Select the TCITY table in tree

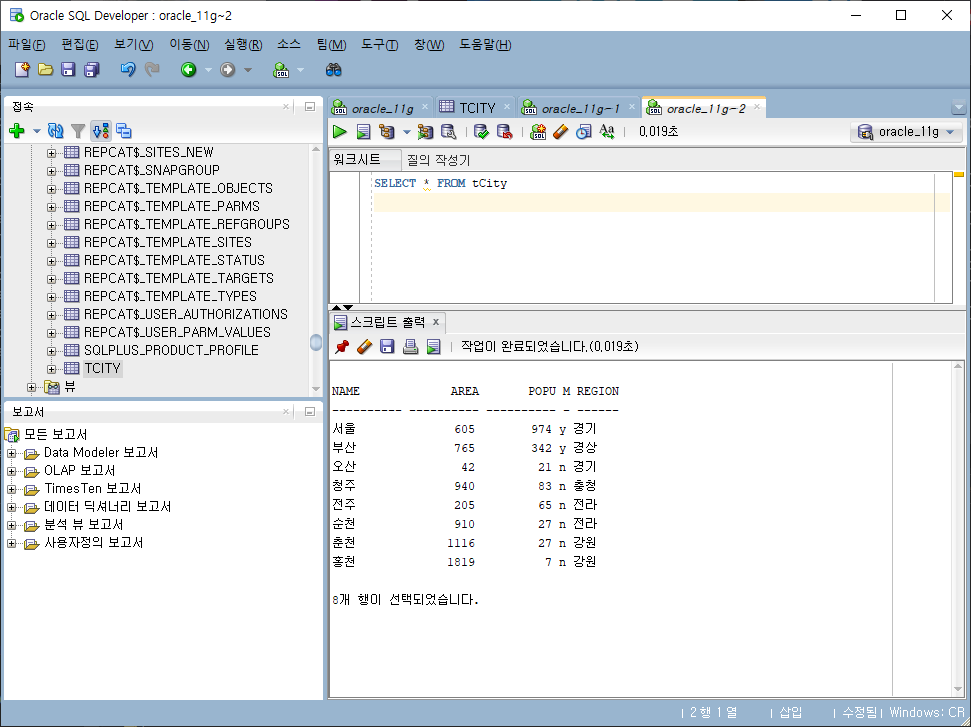(x=102, y=368)
